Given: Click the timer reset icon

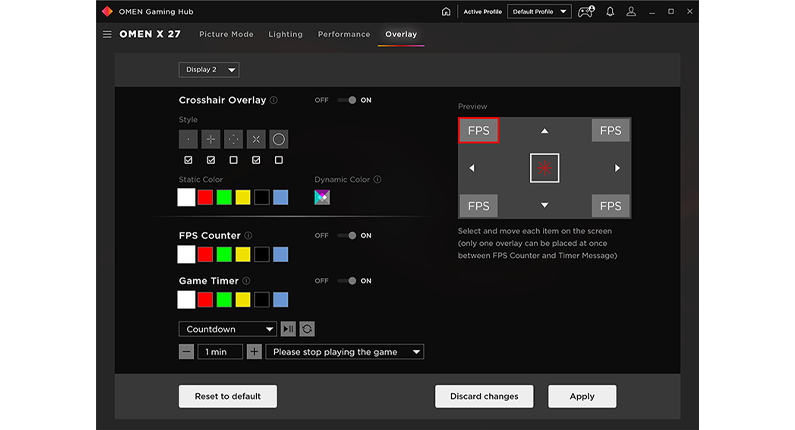Looking at the screenshot, I should point(307,329).
